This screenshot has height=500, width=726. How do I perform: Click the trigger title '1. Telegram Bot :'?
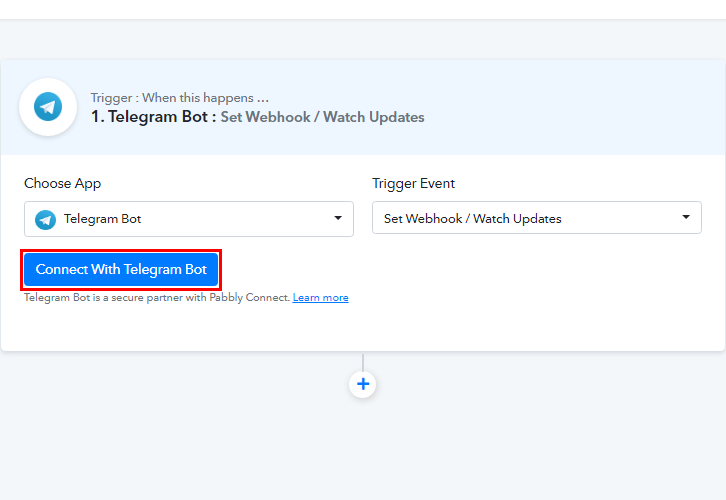click(154, 117)
